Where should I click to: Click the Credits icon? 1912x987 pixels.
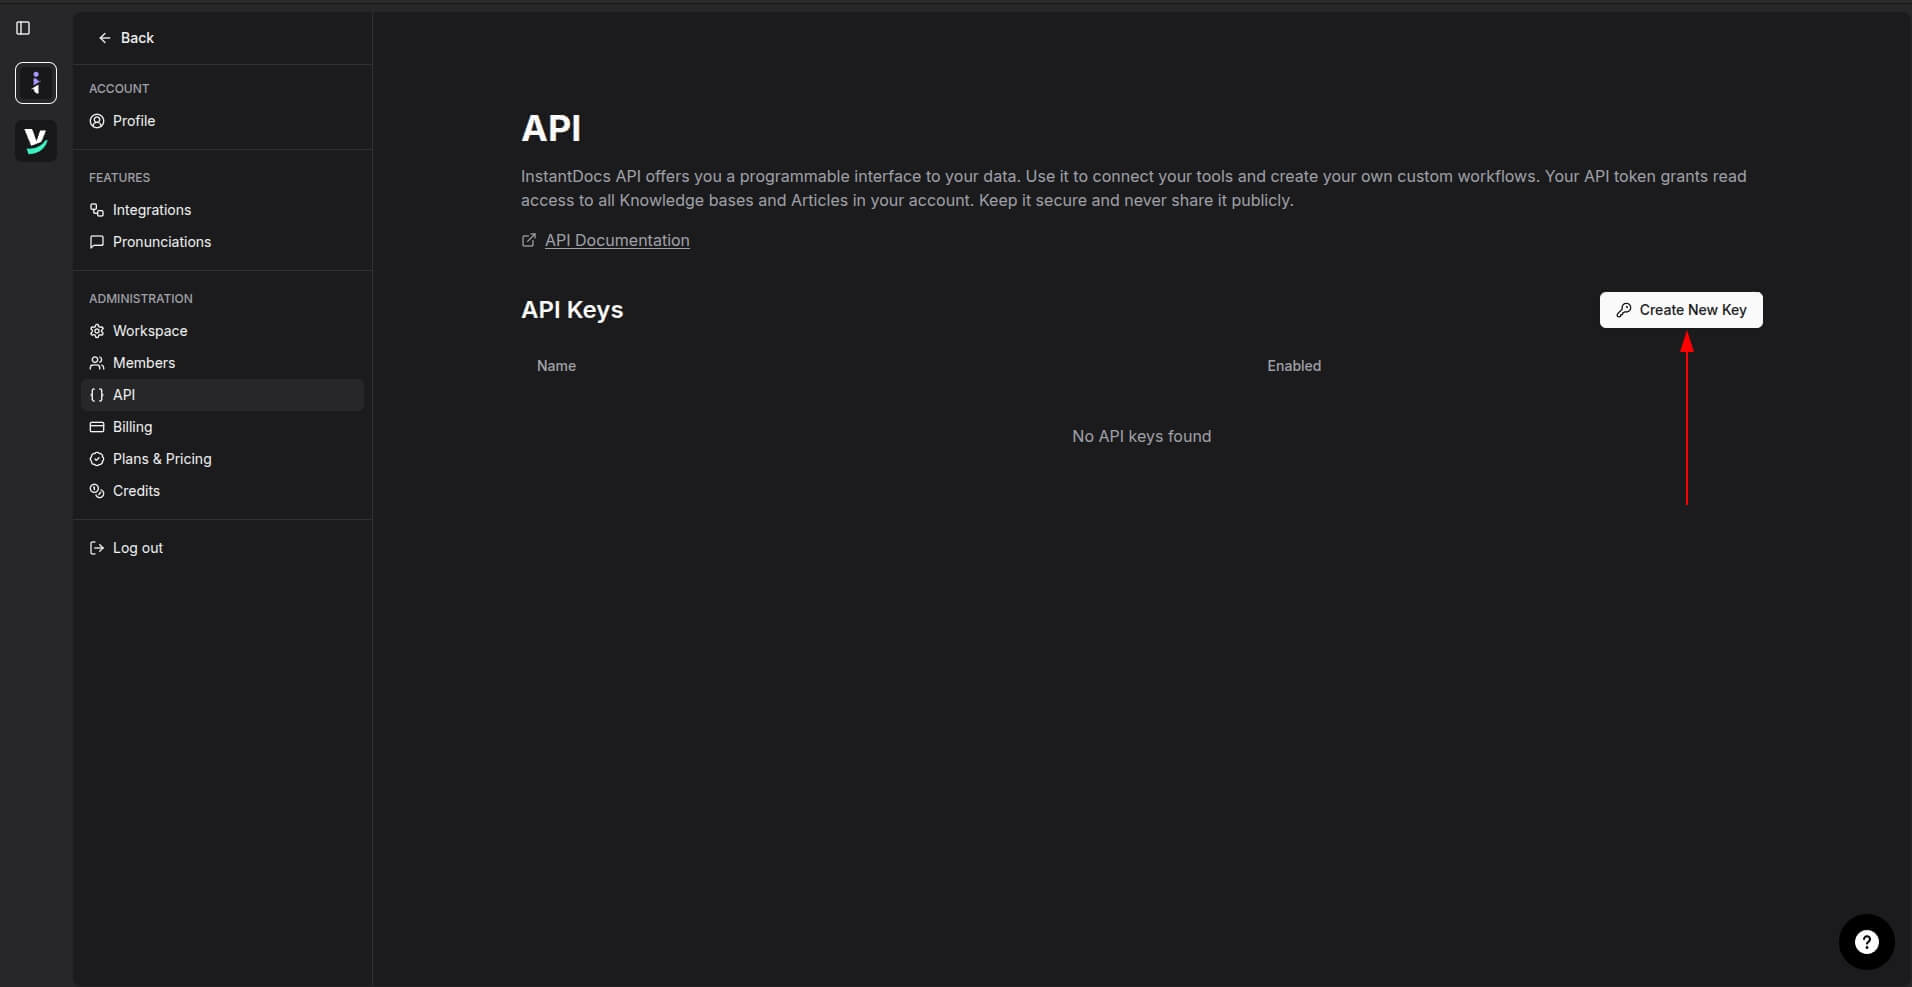click(96, 491)
